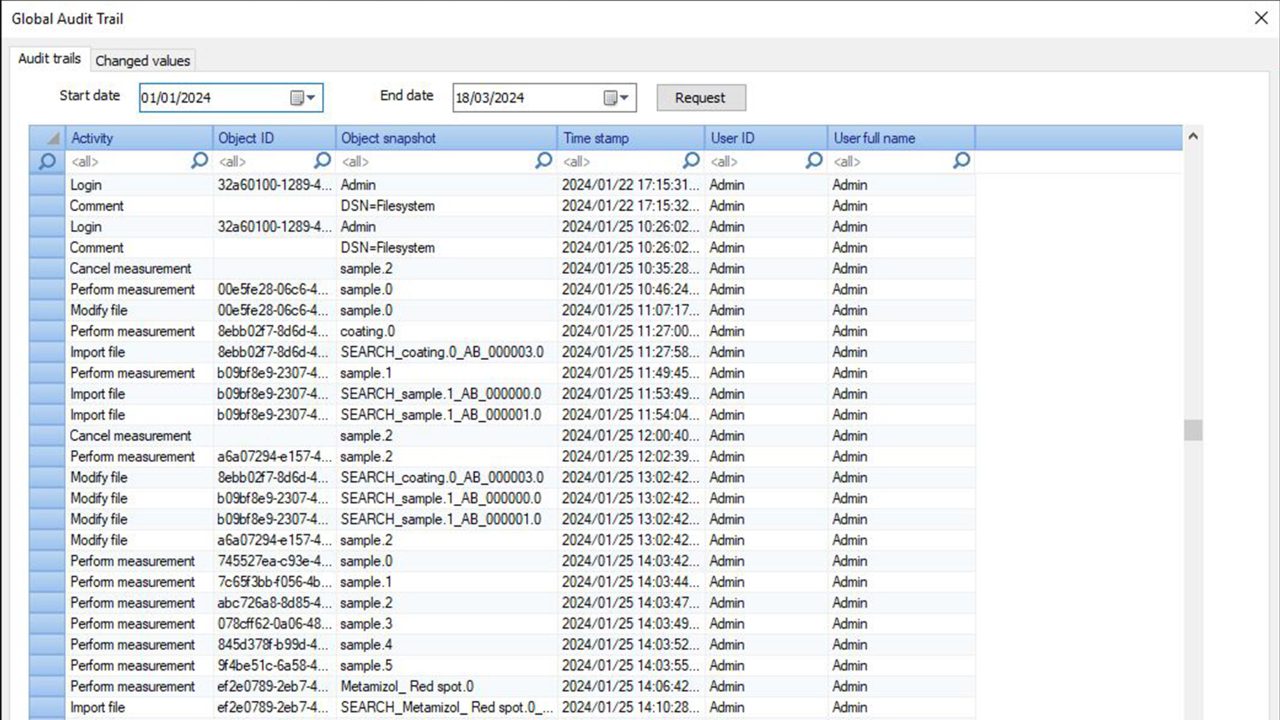Click object ID abc726a8-8d85
This screenshot has width=1280, height=720.
[273, 603]
